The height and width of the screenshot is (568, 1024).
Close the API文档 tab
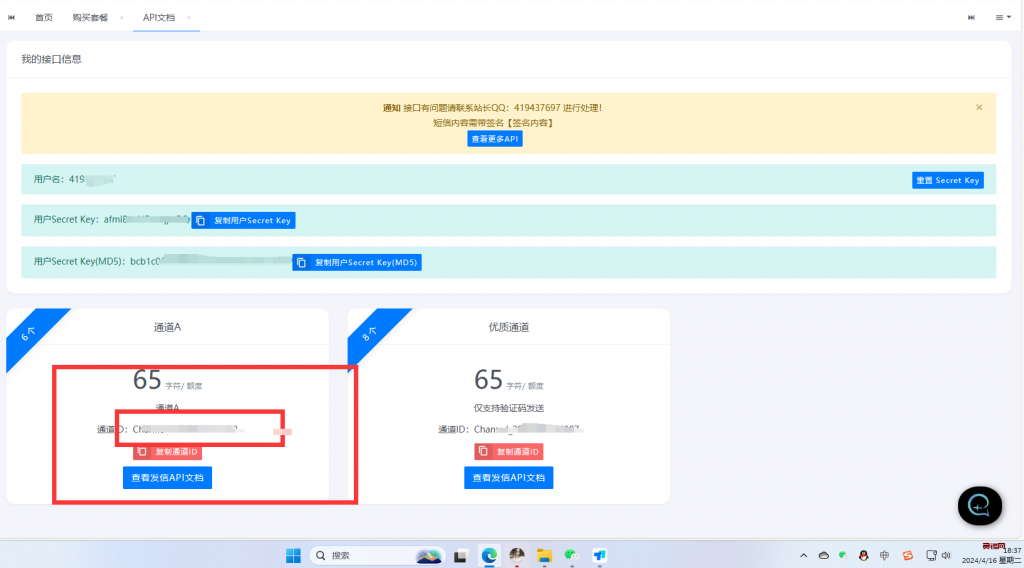189,18
